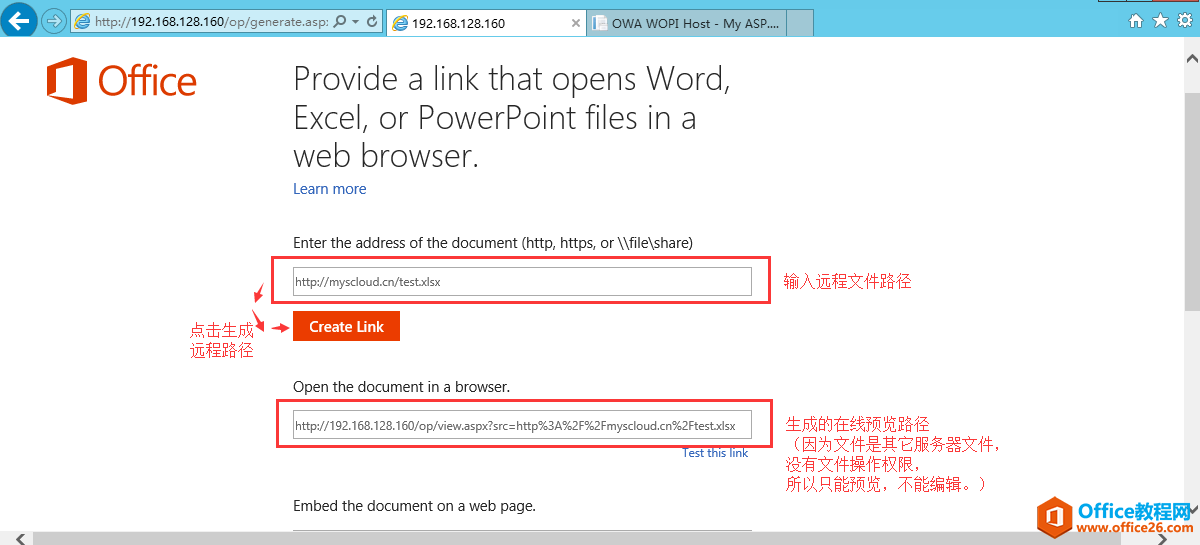Expand the address bar dropdown arrow
Image resolution: width=1200 pixels, height=545 pixels.
coord(355,21)
